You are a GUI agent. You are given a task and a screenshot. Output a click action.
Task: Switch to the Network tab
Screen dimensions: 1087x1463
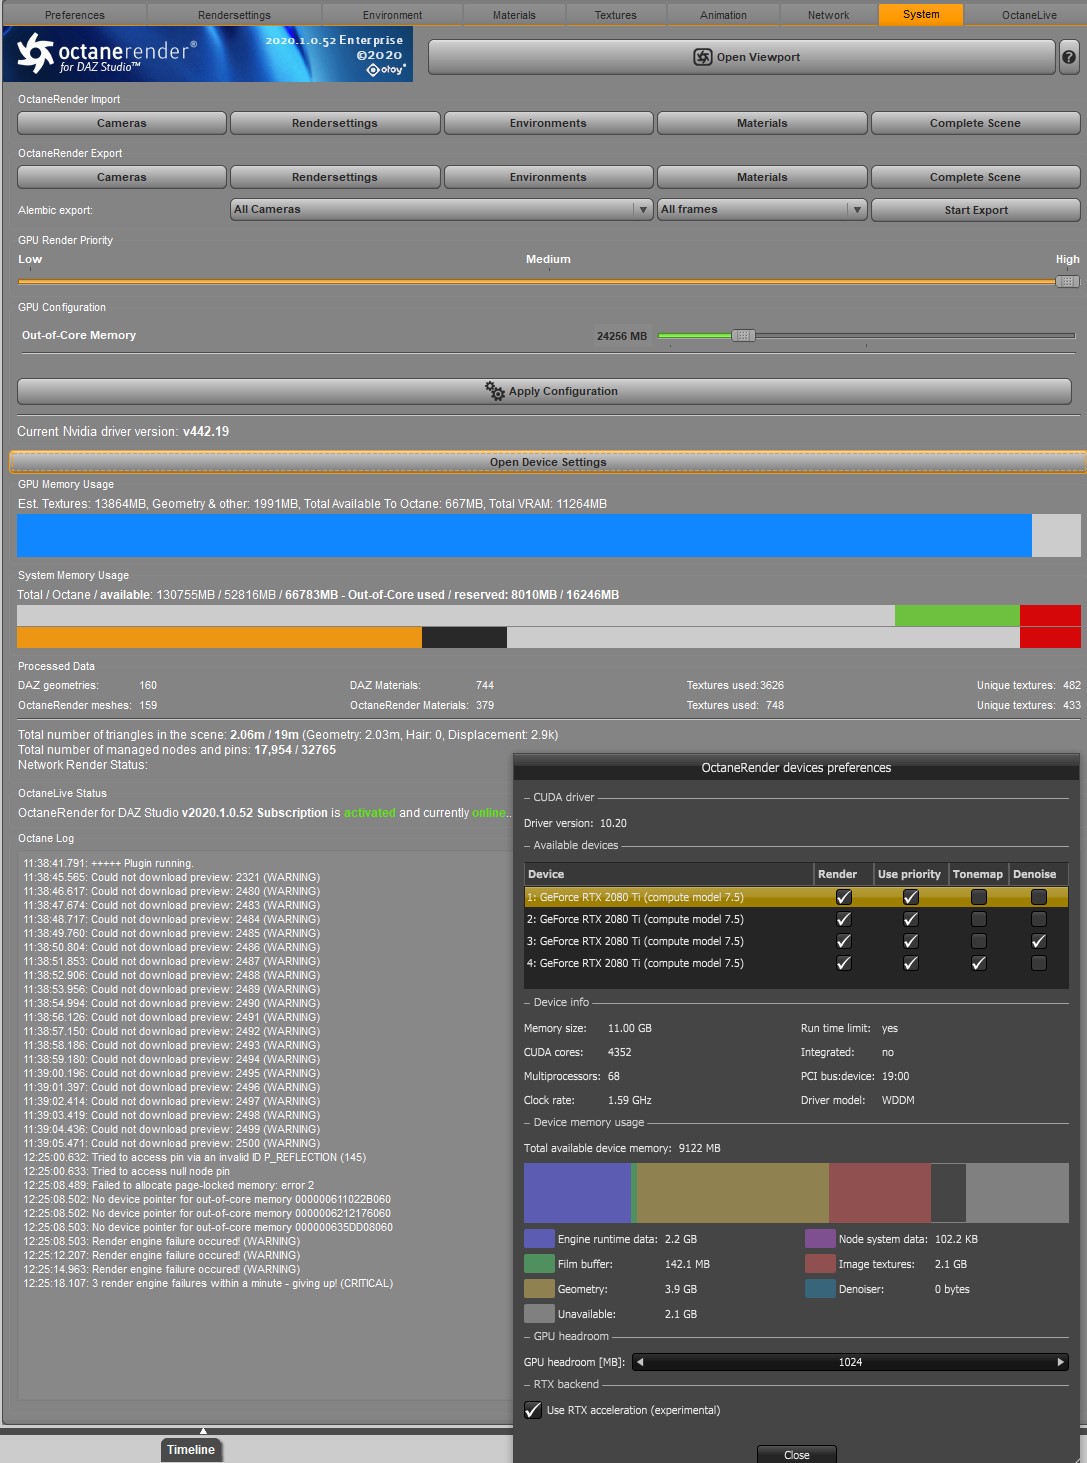pos(829,15)
